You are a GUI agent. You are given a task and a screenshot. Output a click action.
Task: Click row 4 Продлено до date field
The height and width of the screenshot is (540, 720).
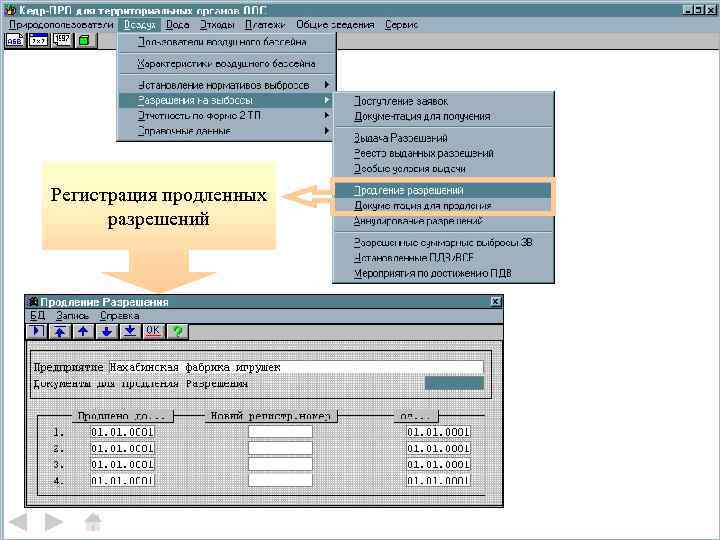pyautogui.click(x=122, y=481)
